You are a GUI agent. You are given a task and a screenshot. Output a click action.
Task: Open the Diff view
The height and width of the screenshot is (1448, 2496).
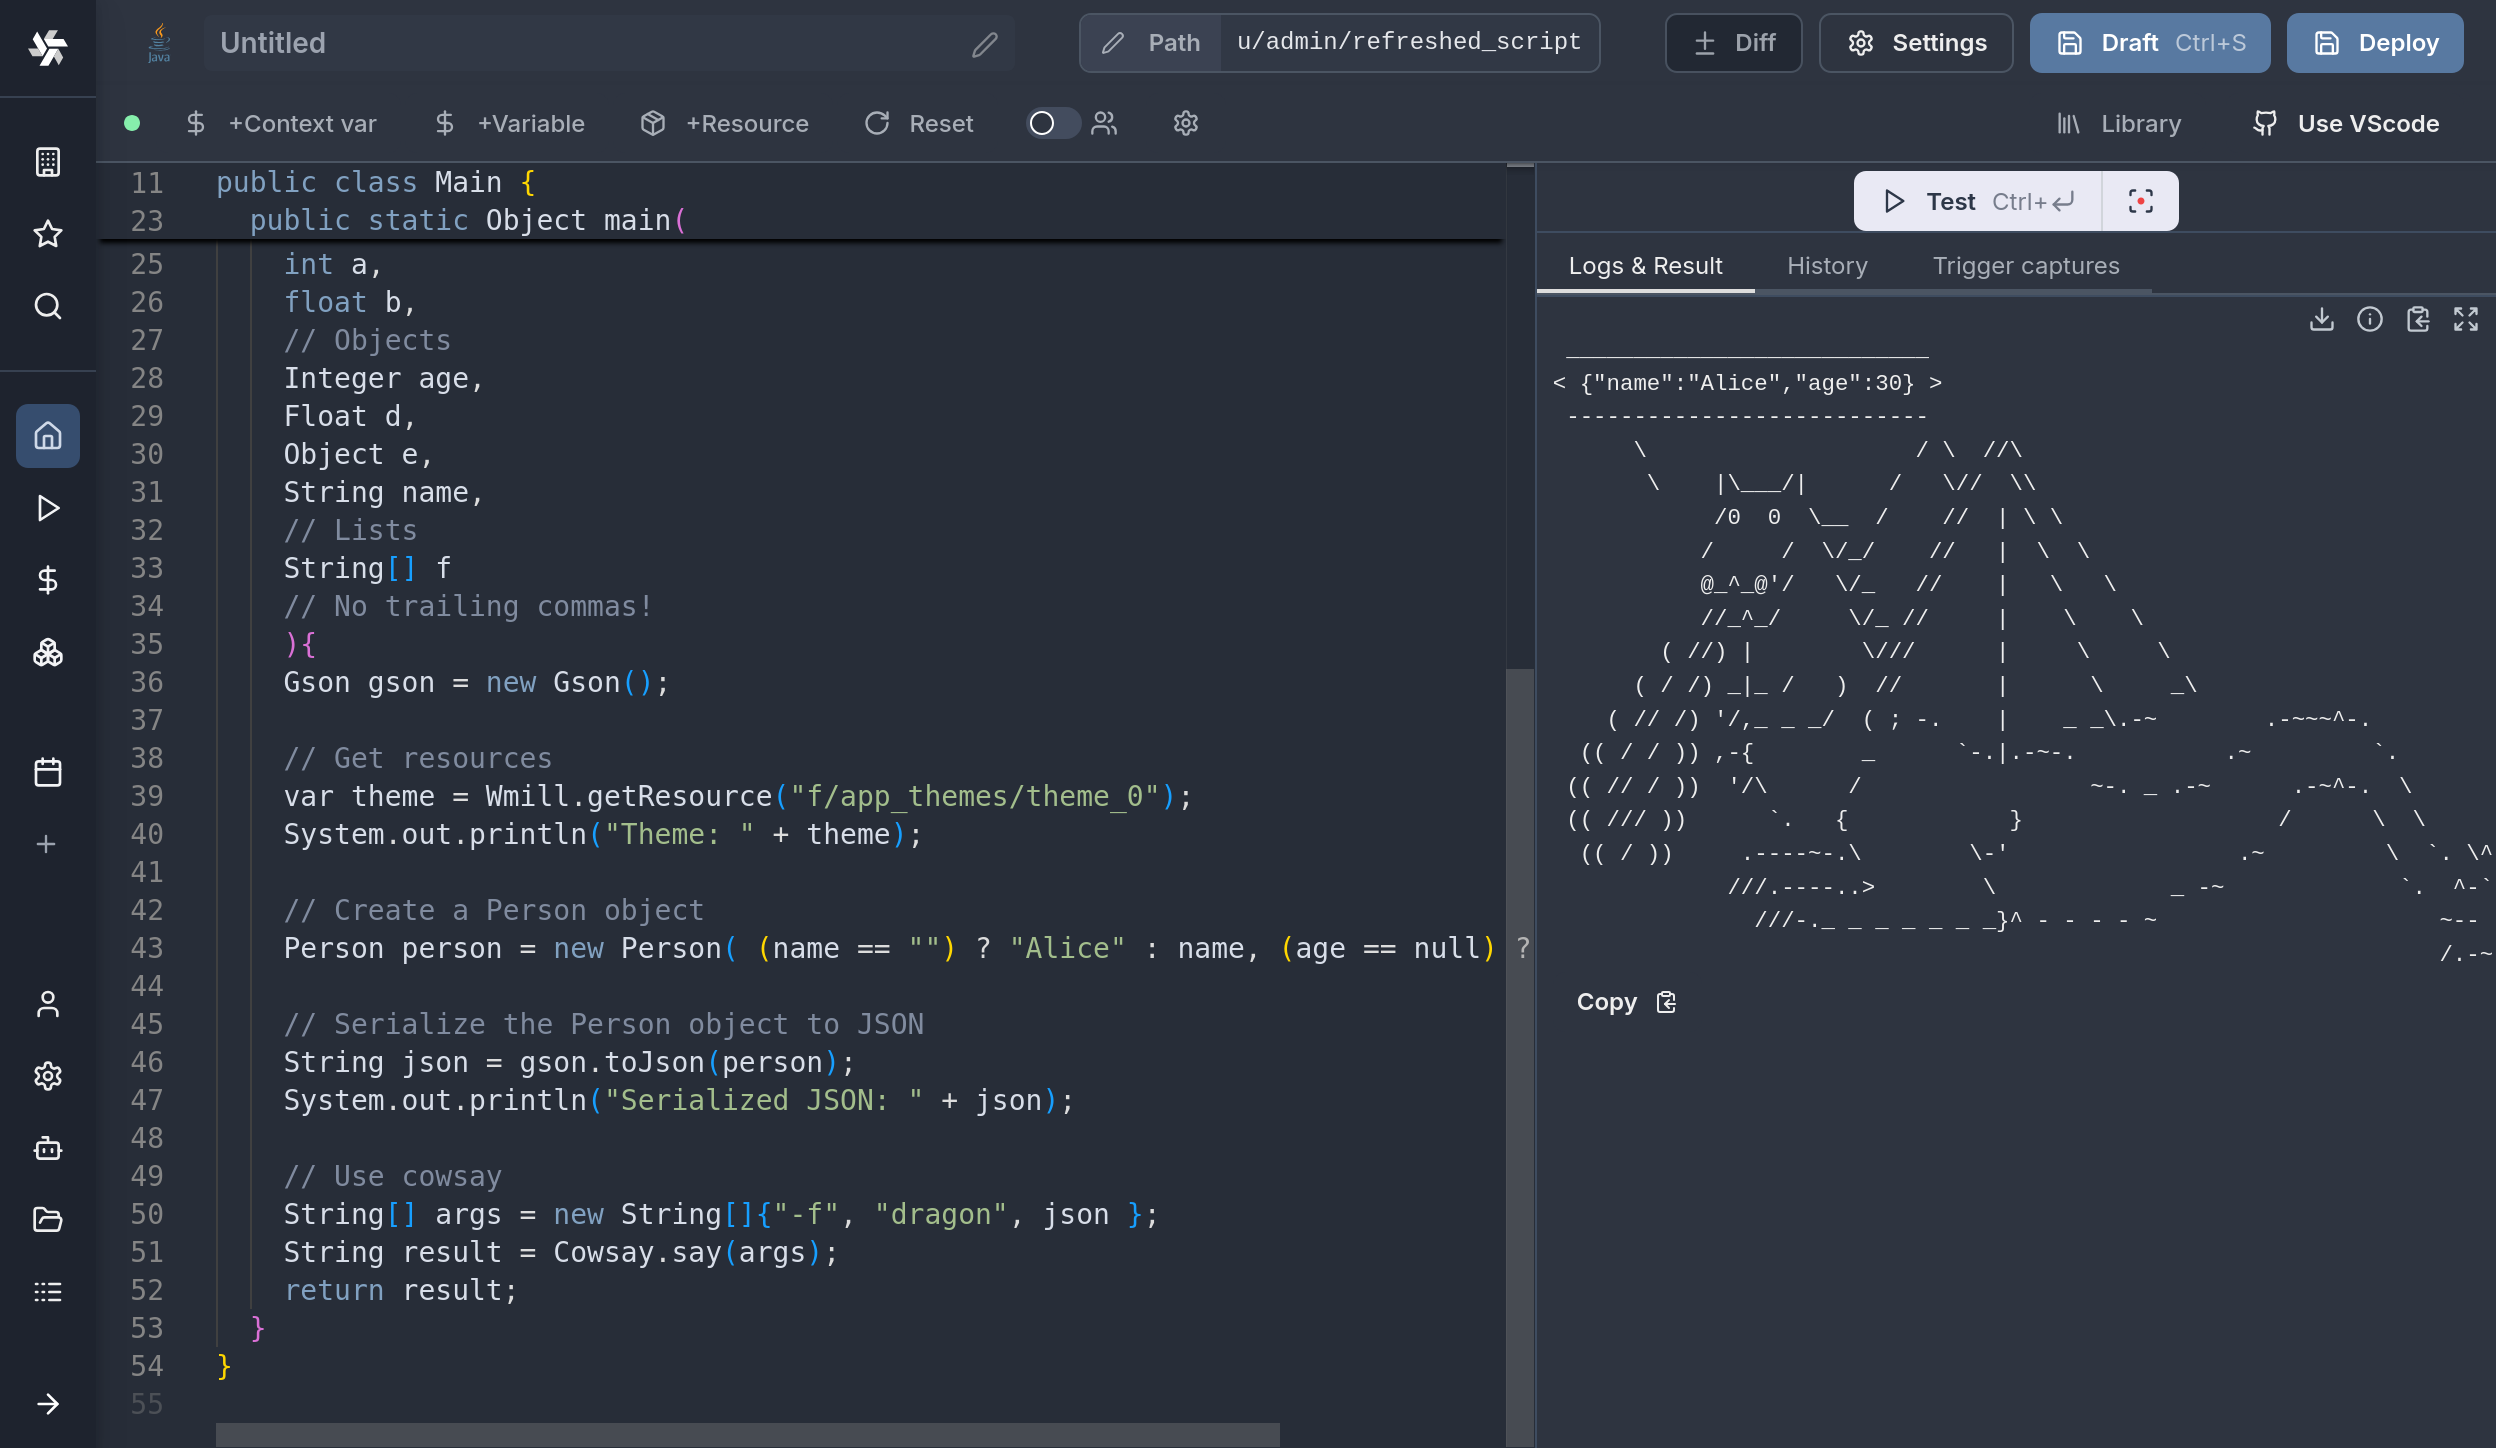(x=1733, y=43)
